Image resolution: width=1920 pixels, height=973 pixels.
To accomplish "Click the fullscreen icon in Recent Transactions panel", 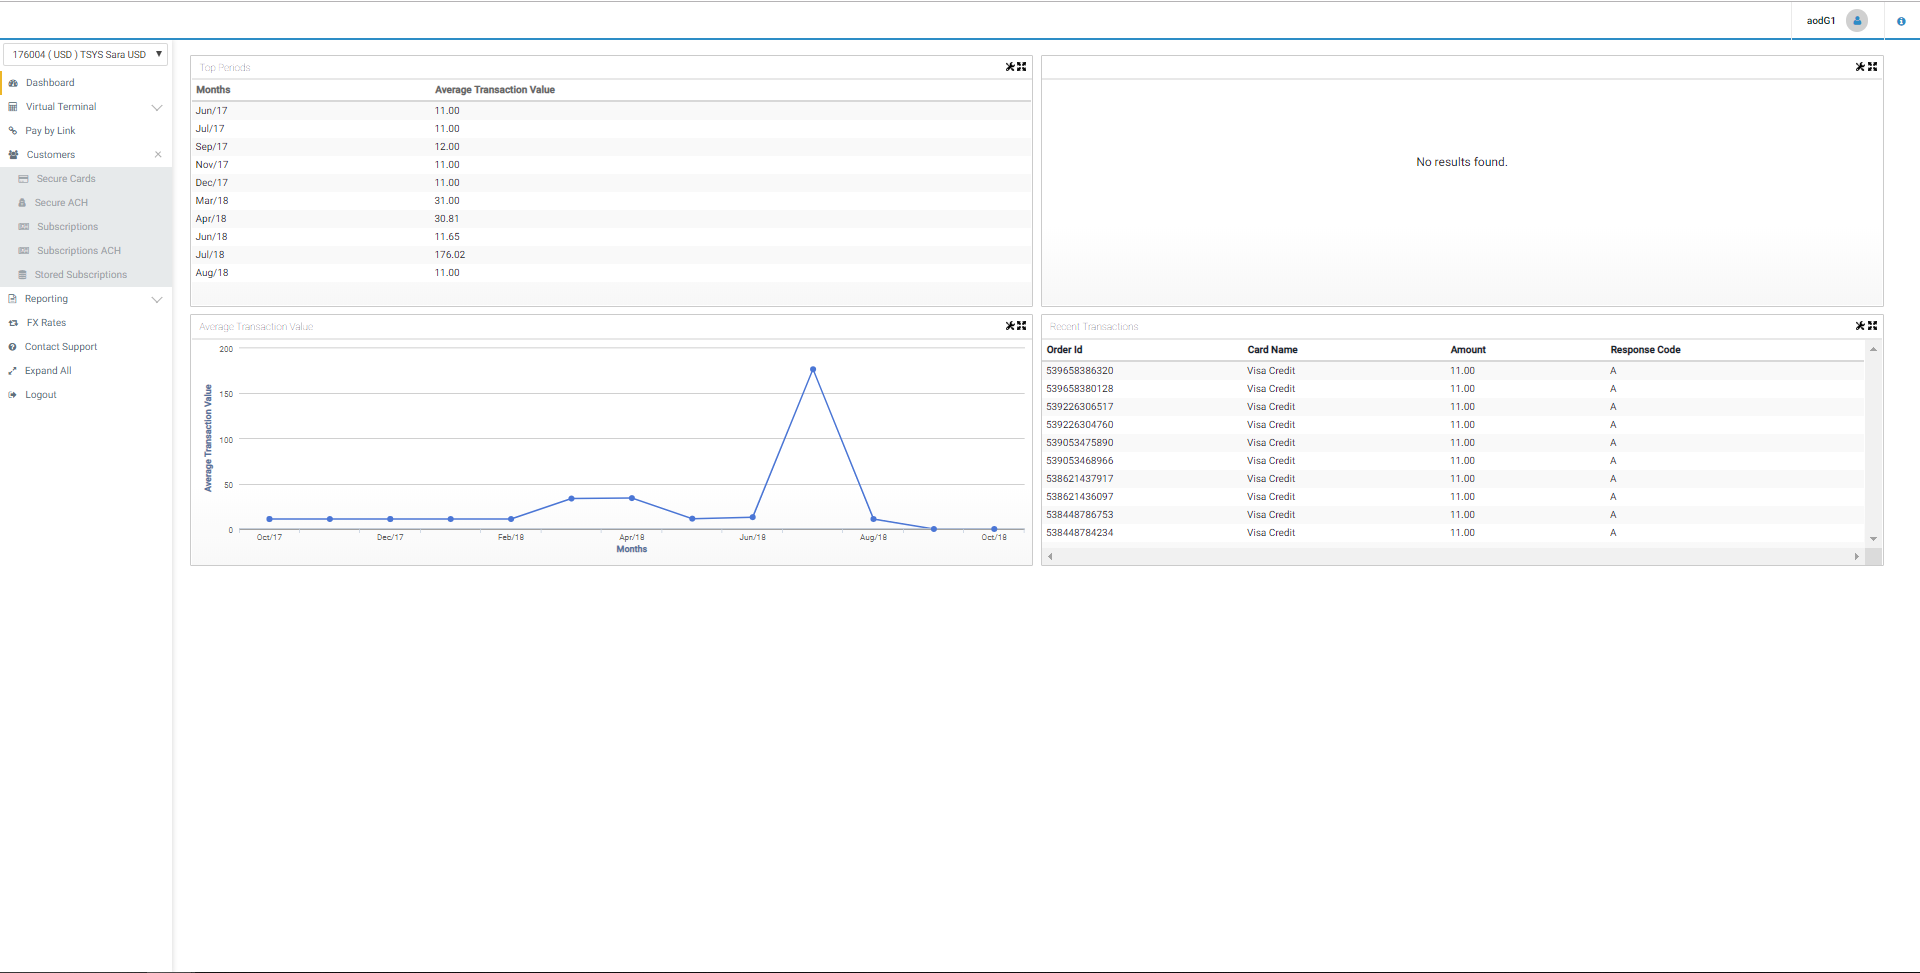I will (x=1872, y=326).
